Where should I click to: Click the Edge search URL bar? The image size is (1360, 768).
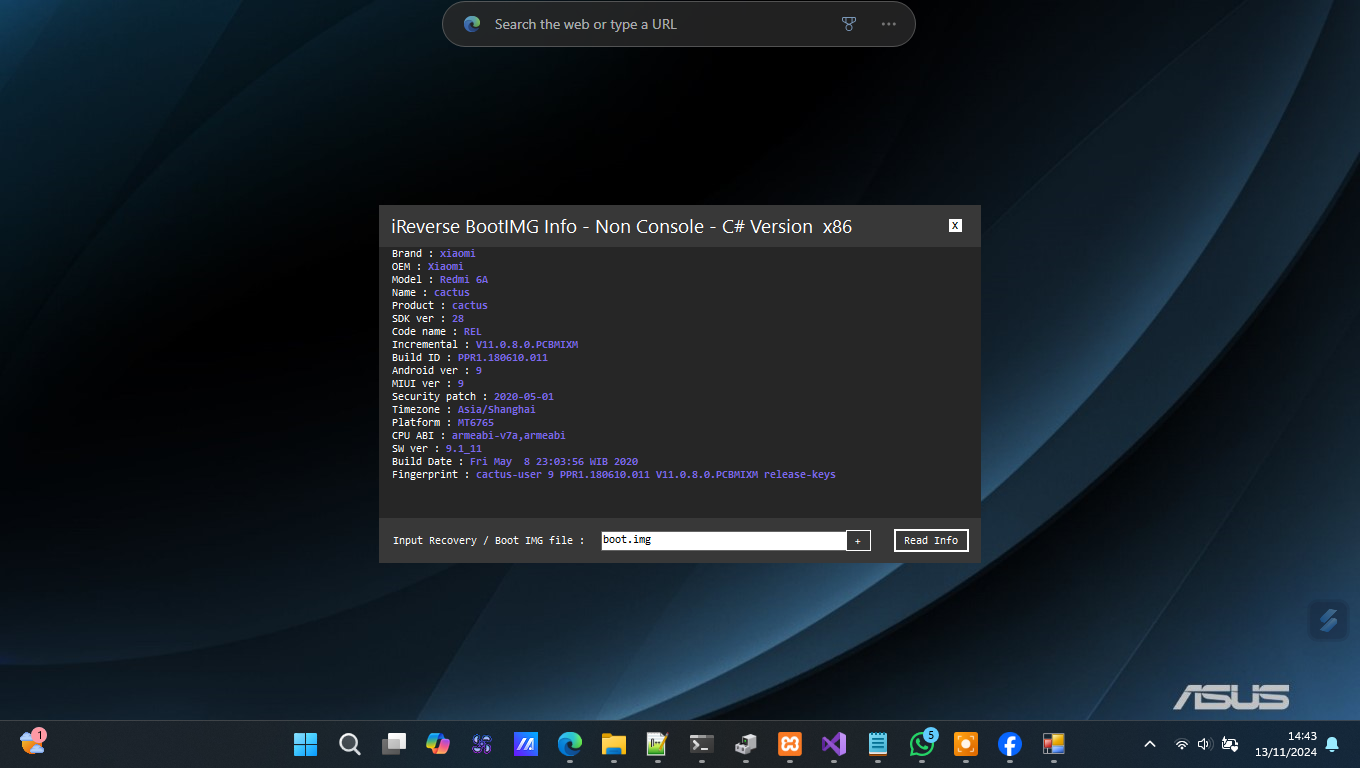point(678,24)
